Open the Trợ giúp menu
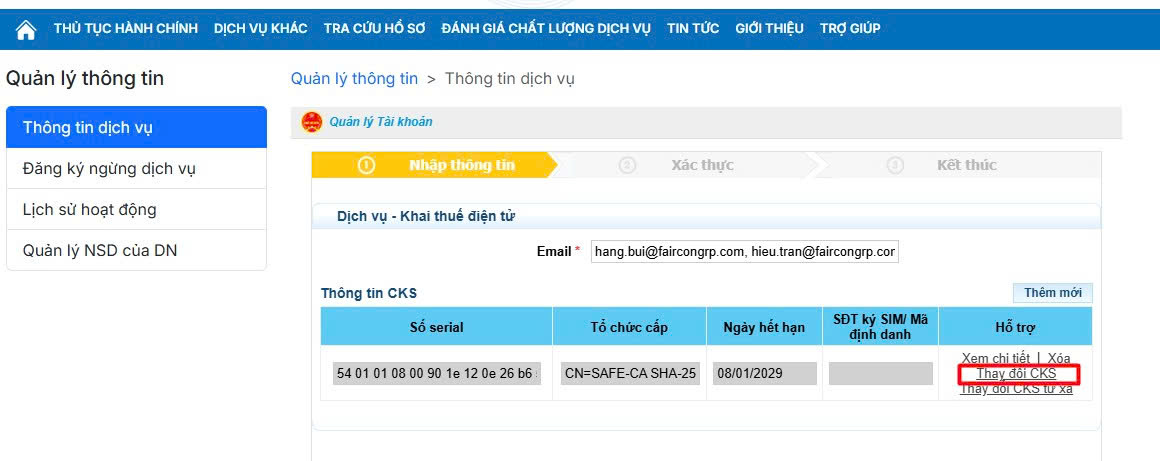This screenshot has width=1160, height=461. pyautogui.click(x=850, y=28)
